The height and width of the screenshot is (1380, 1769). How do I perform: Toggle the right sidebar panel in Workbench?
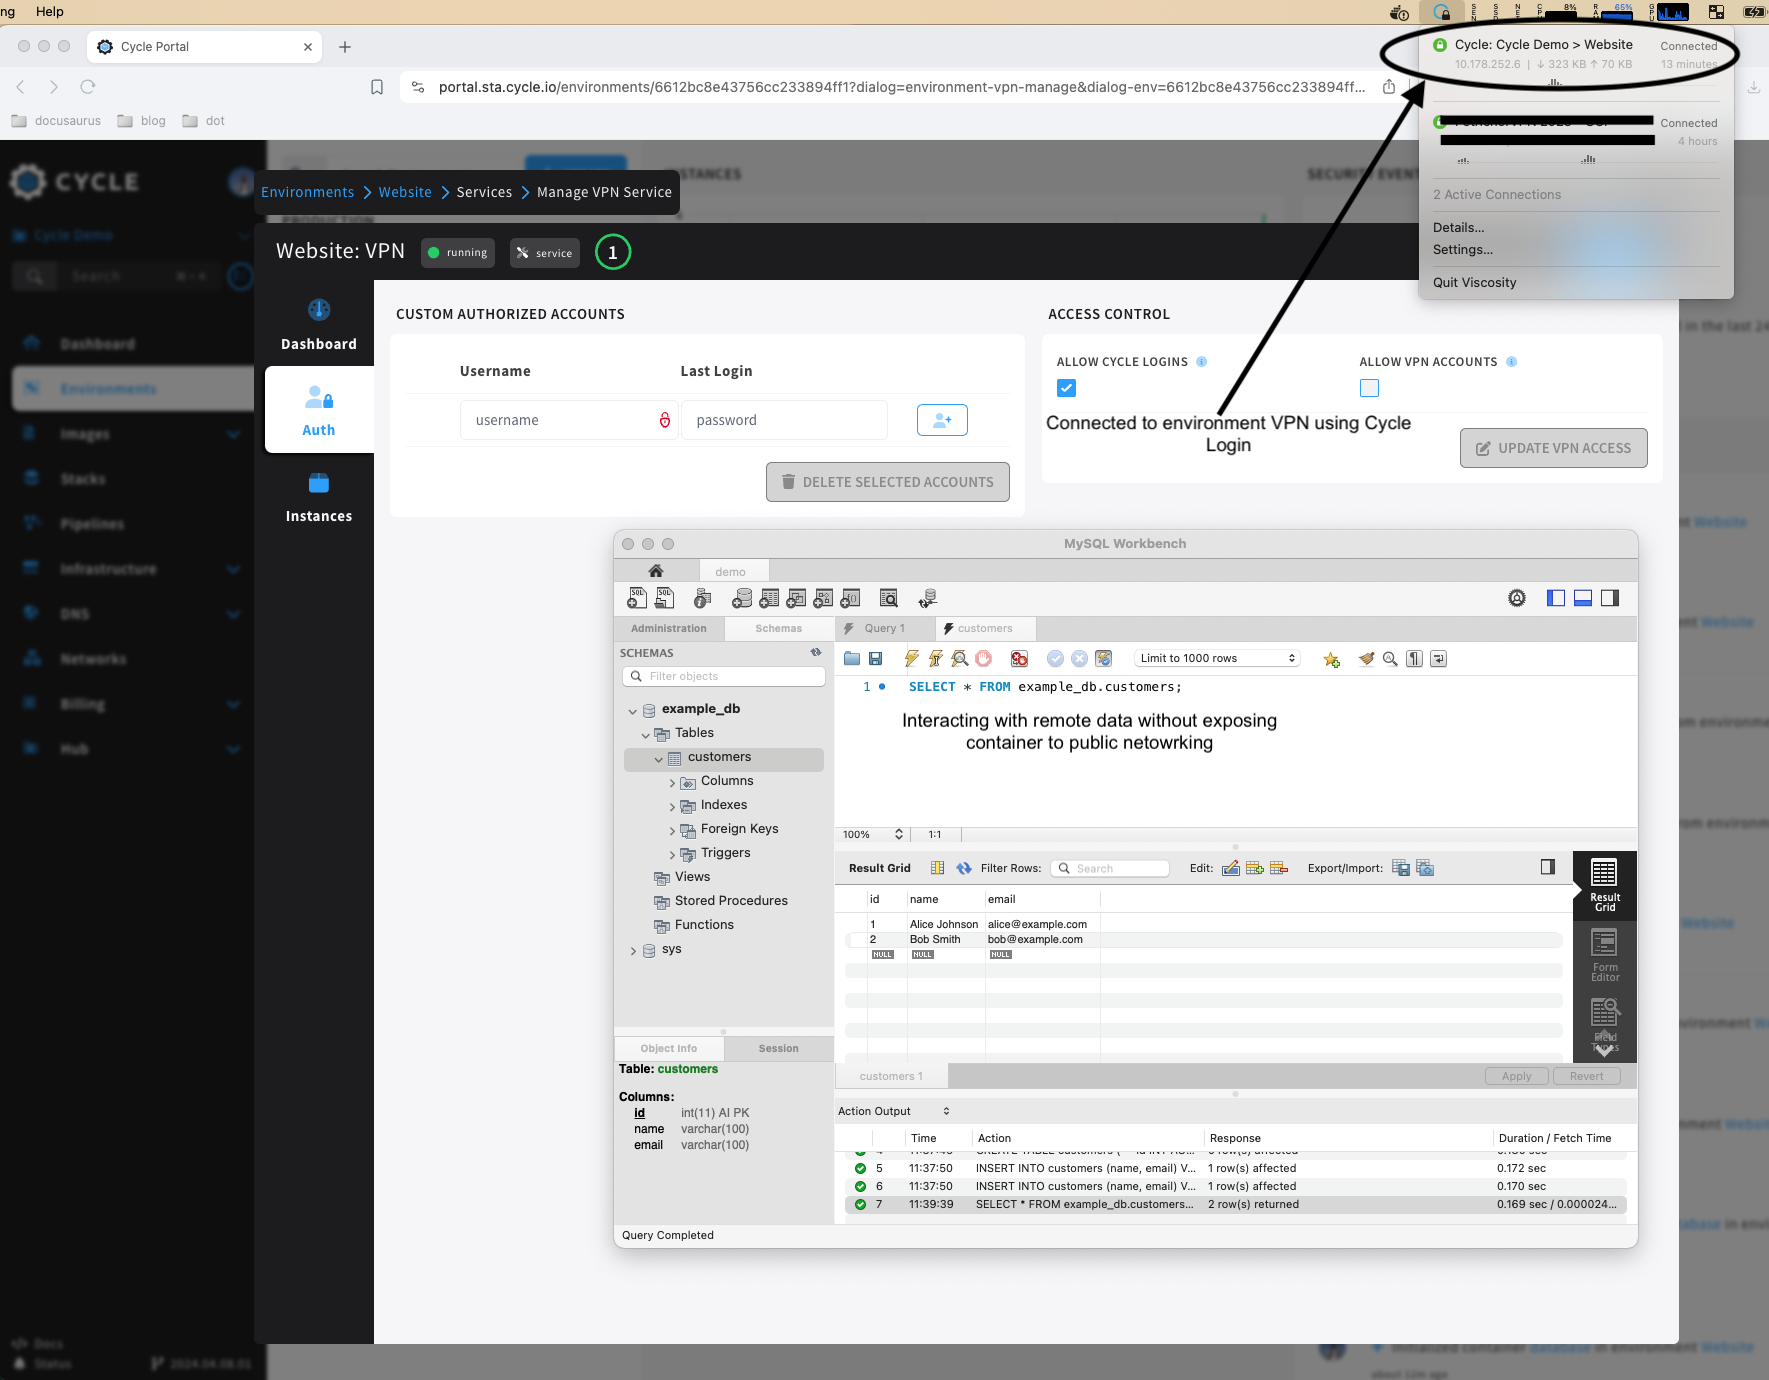1610,598
